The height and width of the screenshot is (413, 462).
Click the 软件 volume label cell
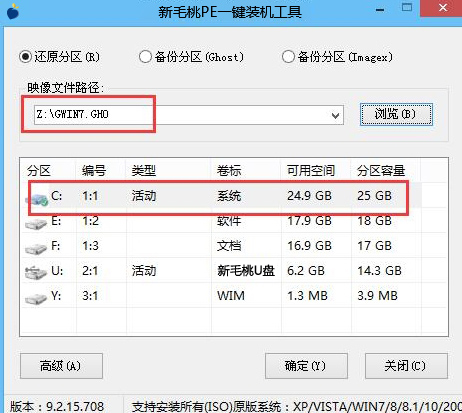[x=229, y=221]
